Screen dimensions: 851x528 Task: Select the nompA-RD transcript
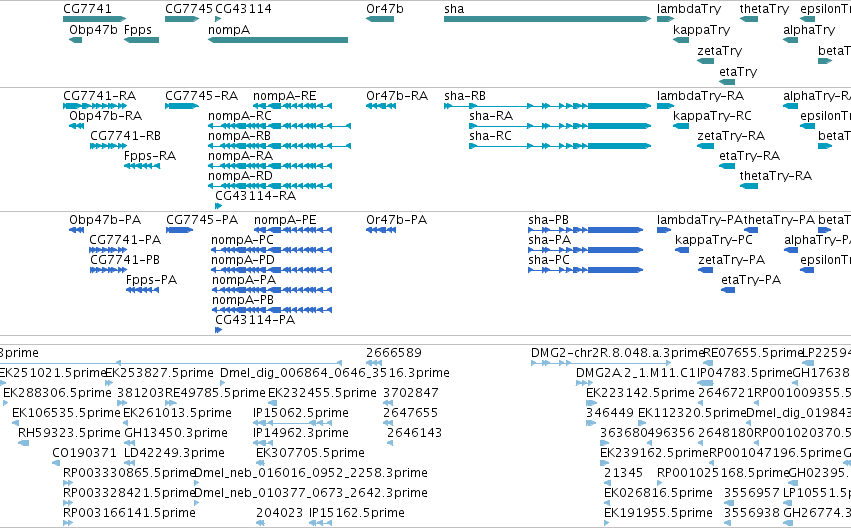270,186
